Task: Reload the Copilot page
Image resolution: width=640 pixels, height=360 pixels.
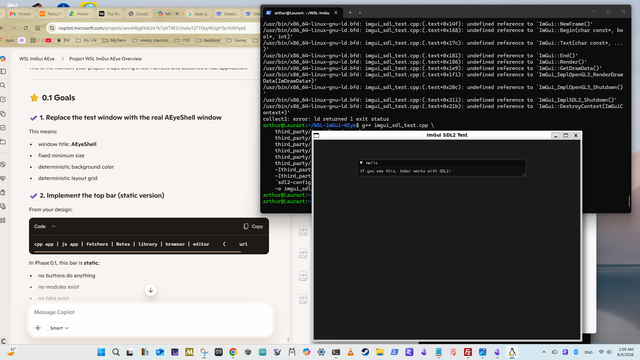Action: coord(26,28)
